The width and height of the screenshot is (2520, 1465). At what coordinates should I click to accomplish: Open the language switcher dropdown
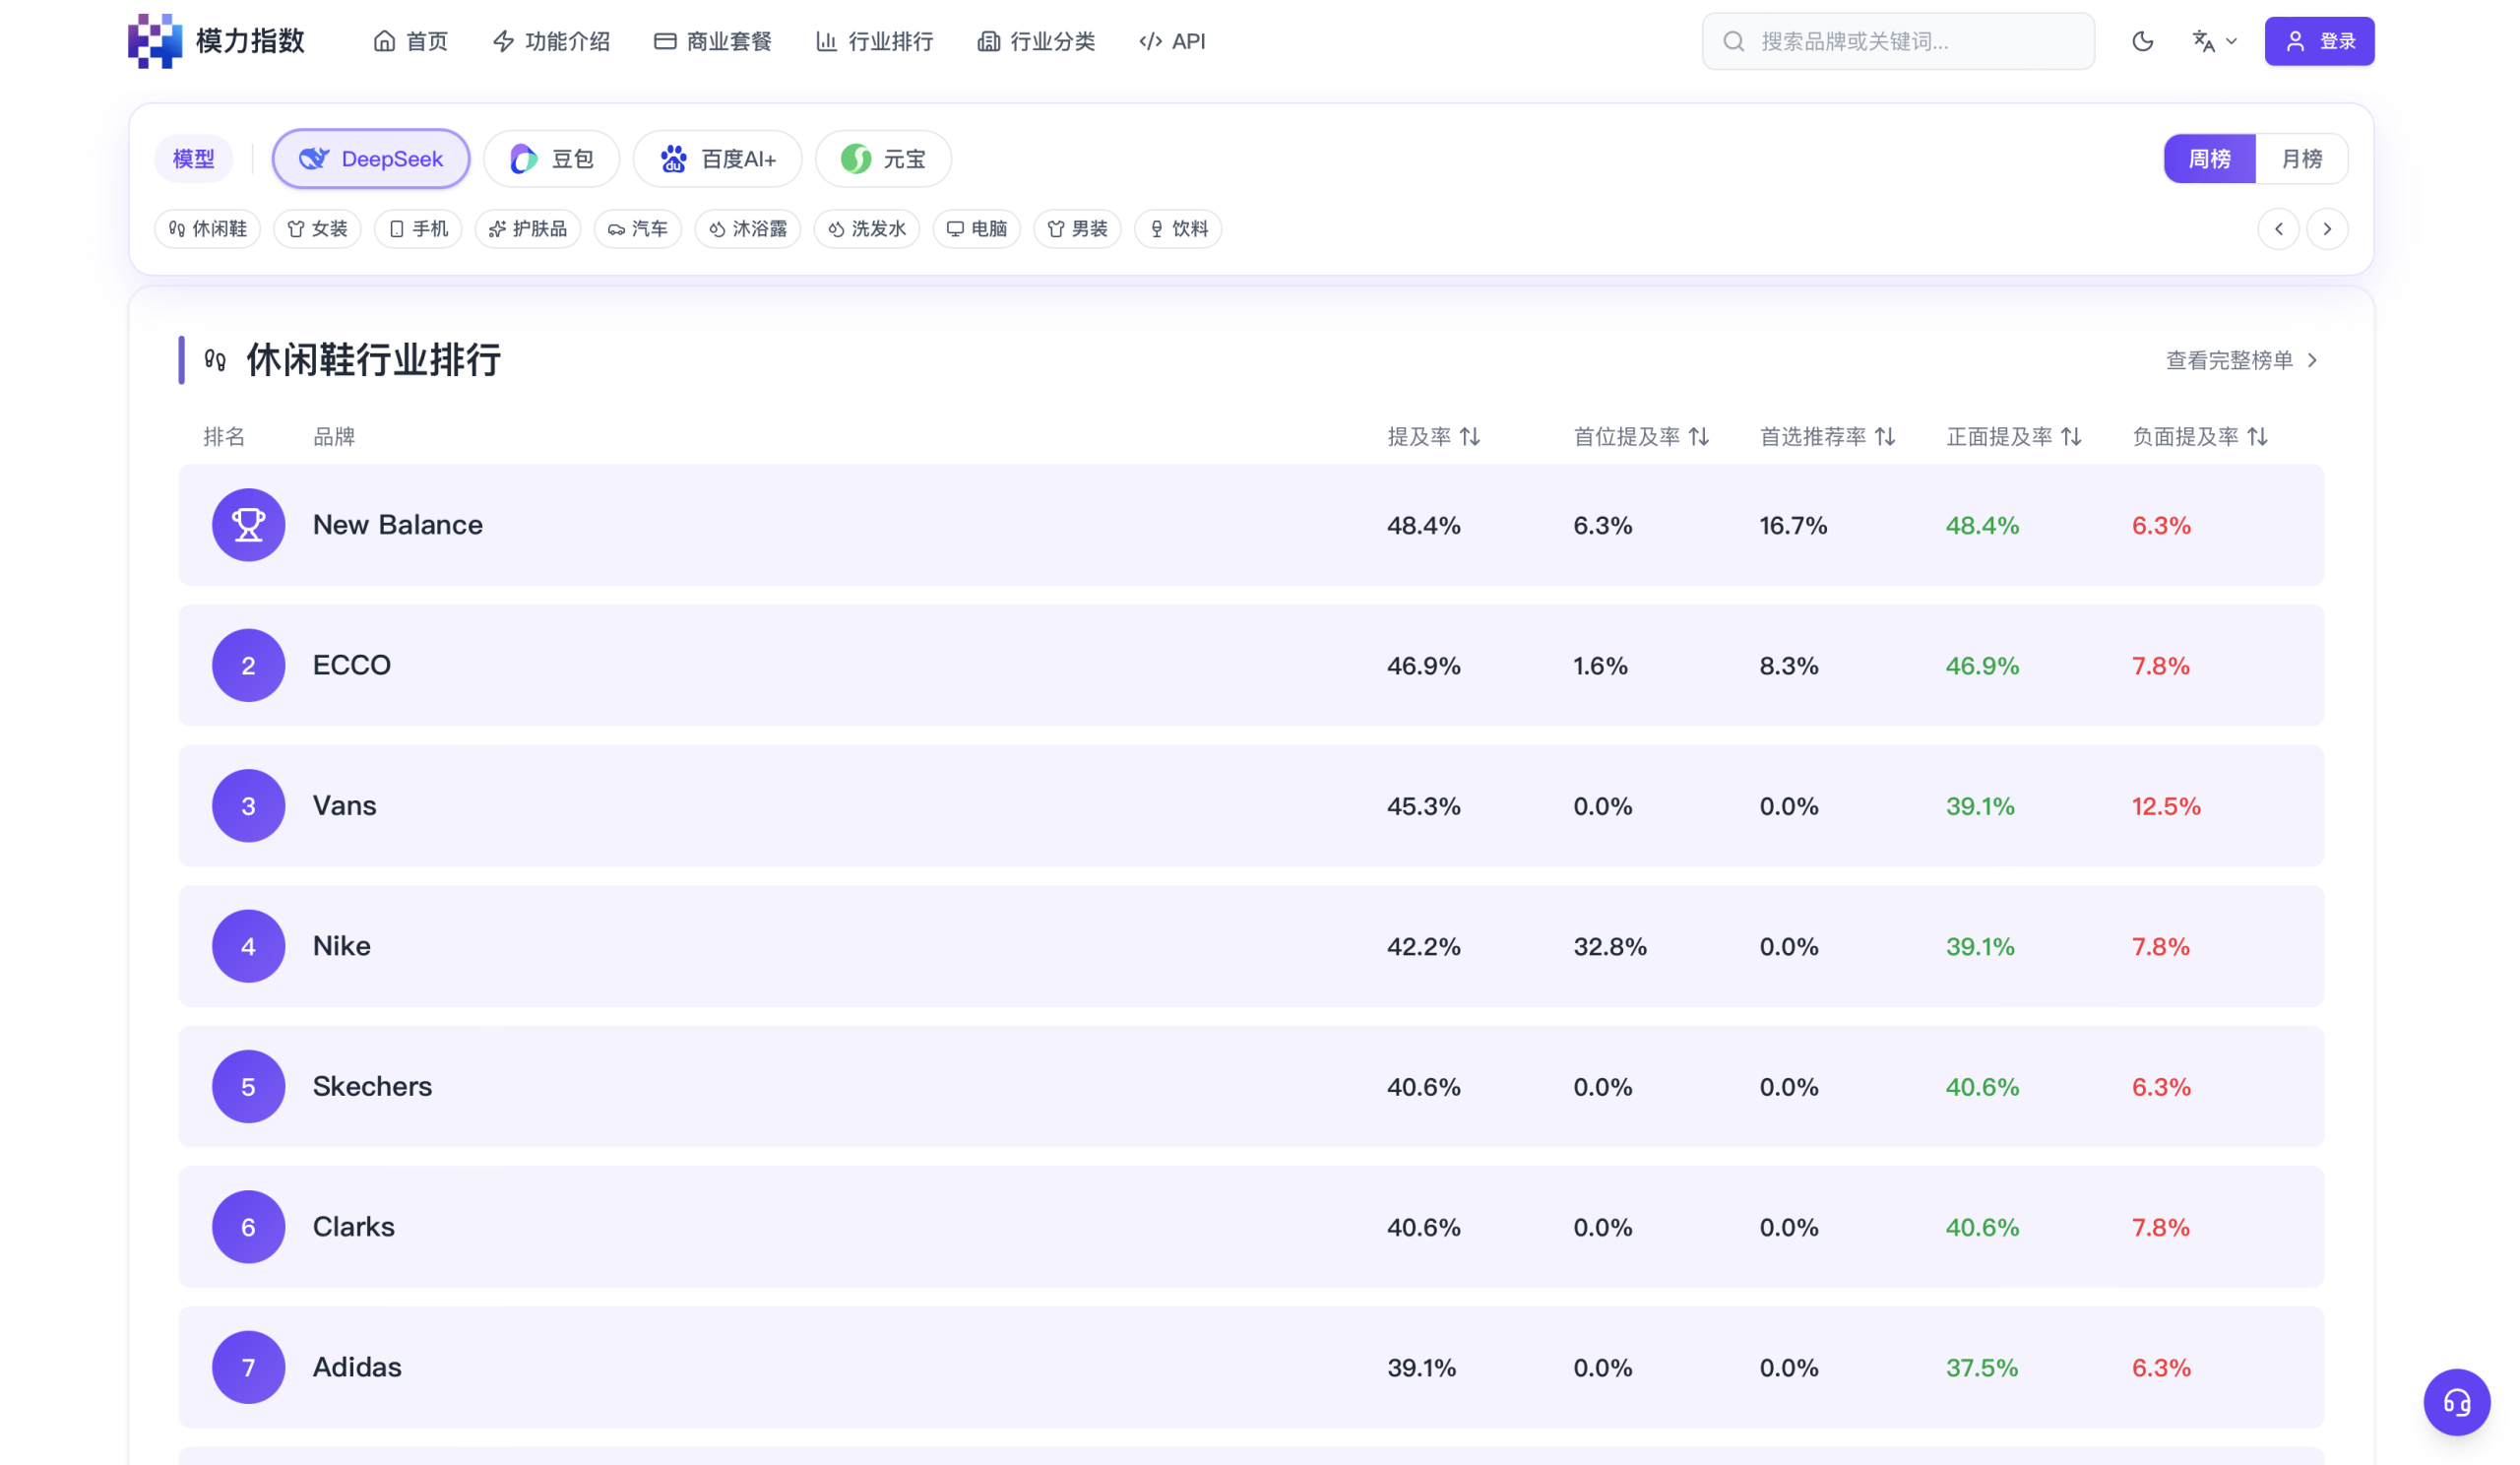tap(2214, 41)
